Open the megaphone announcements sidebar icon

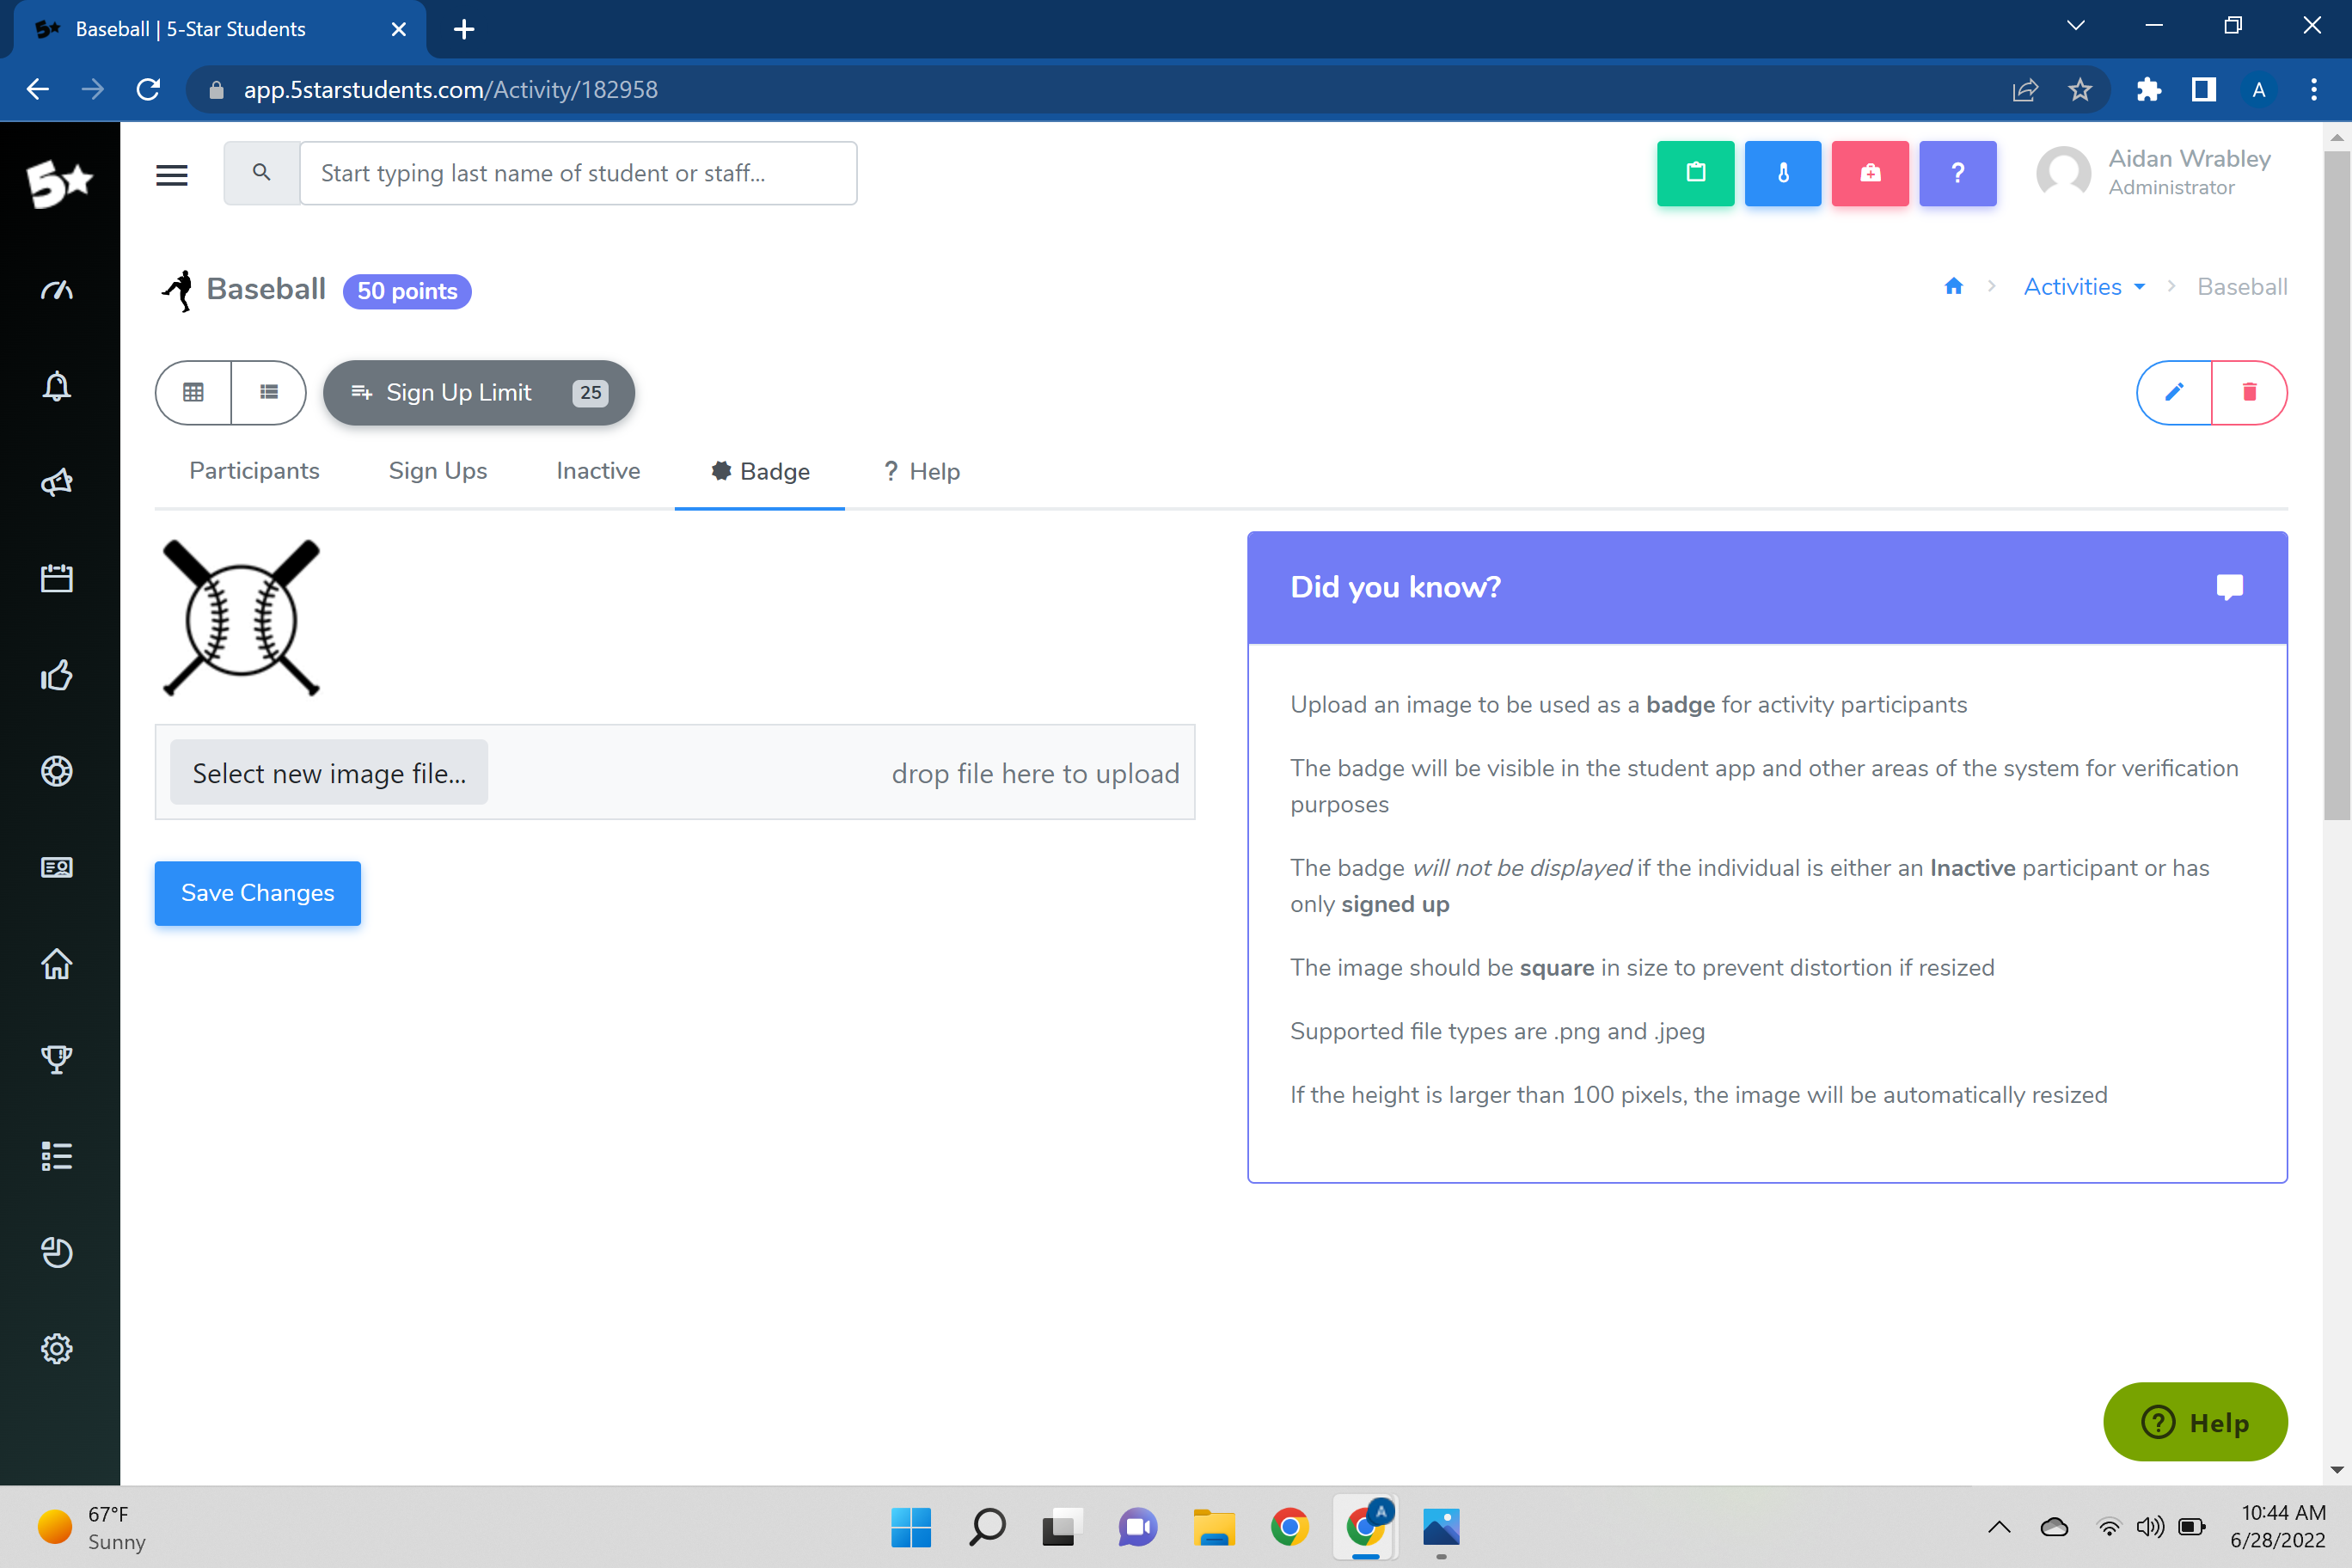click(x=57, y=483)
